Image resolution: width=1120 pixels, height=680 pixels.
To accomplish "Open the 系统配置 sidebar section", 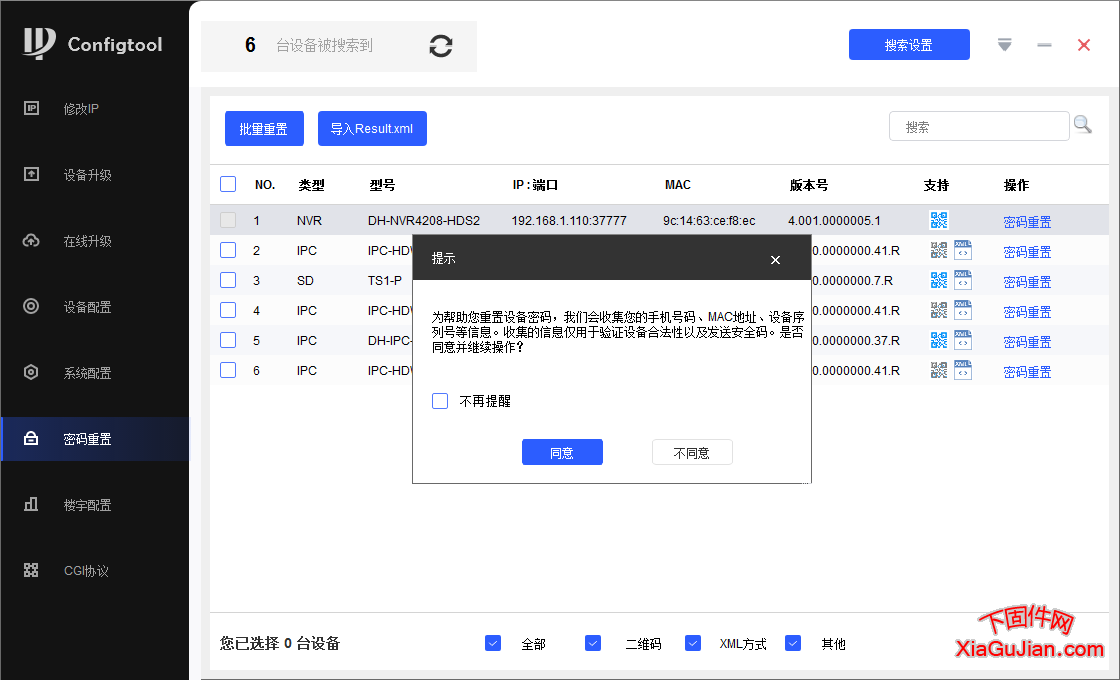I will (94, 373).
